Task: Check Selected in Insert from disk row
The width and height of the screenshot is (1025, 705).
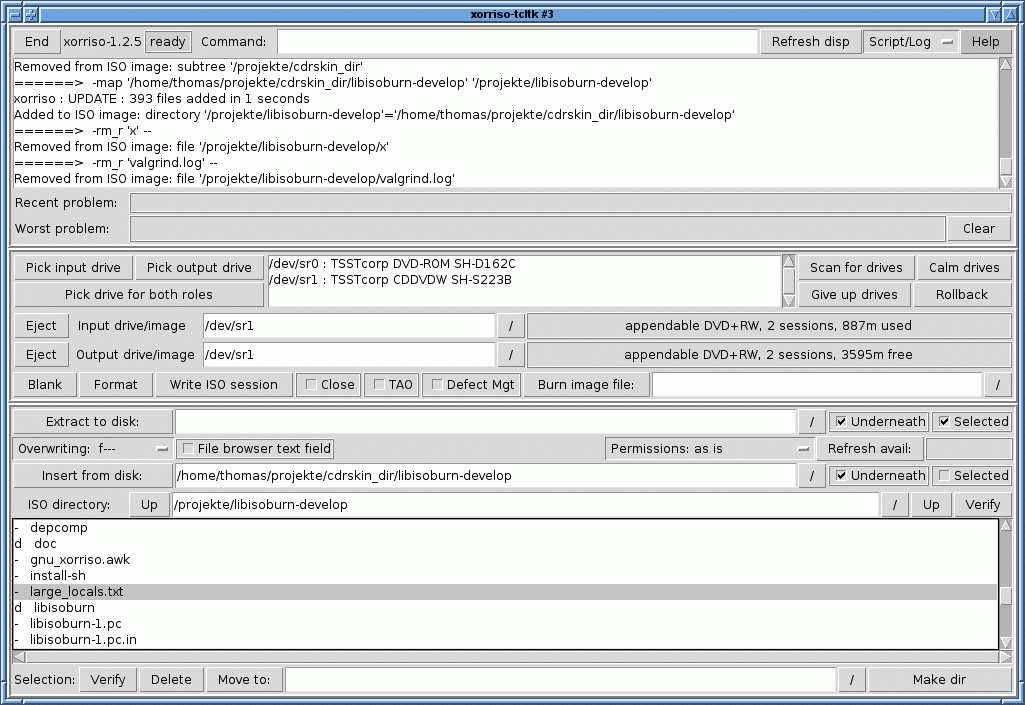Action: click(972, 476)
